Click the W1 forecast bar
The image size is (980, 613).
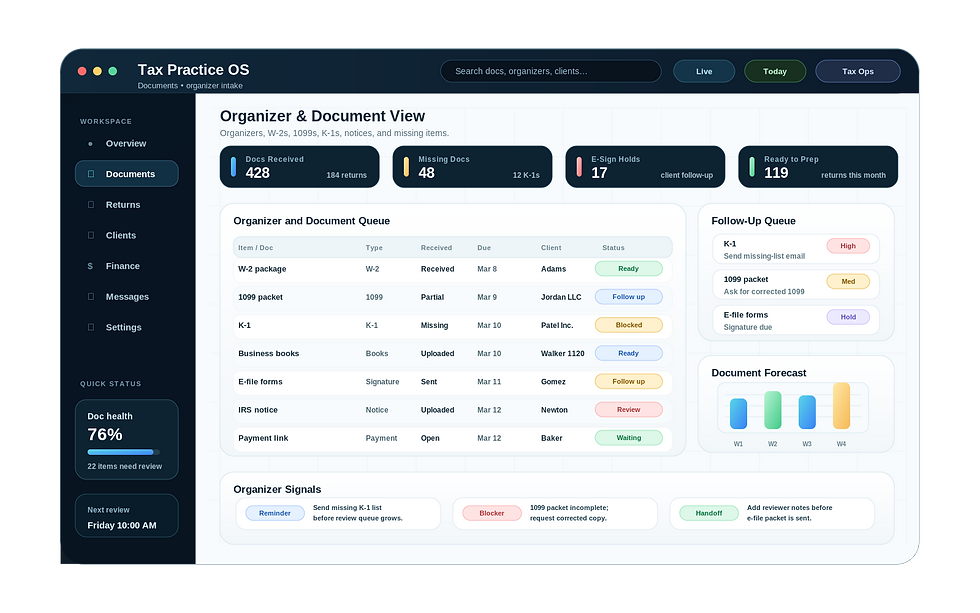[x=738, y=414]
